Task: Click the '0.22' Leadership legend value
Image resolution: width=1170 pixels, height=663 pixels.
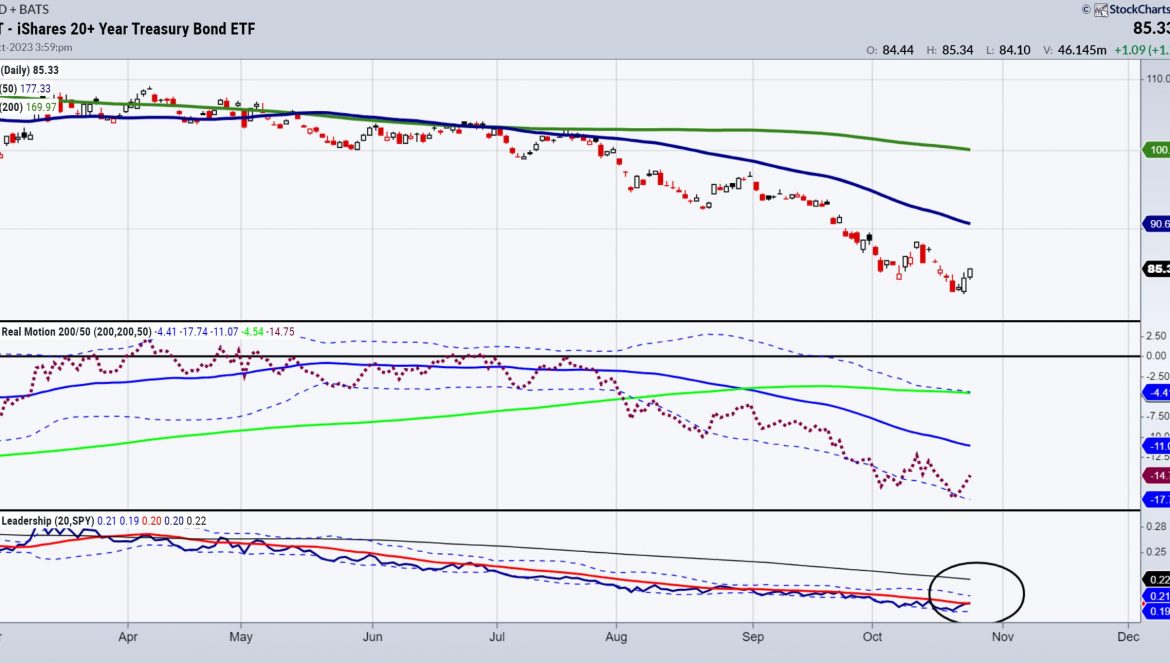Action: pos(196,521)
